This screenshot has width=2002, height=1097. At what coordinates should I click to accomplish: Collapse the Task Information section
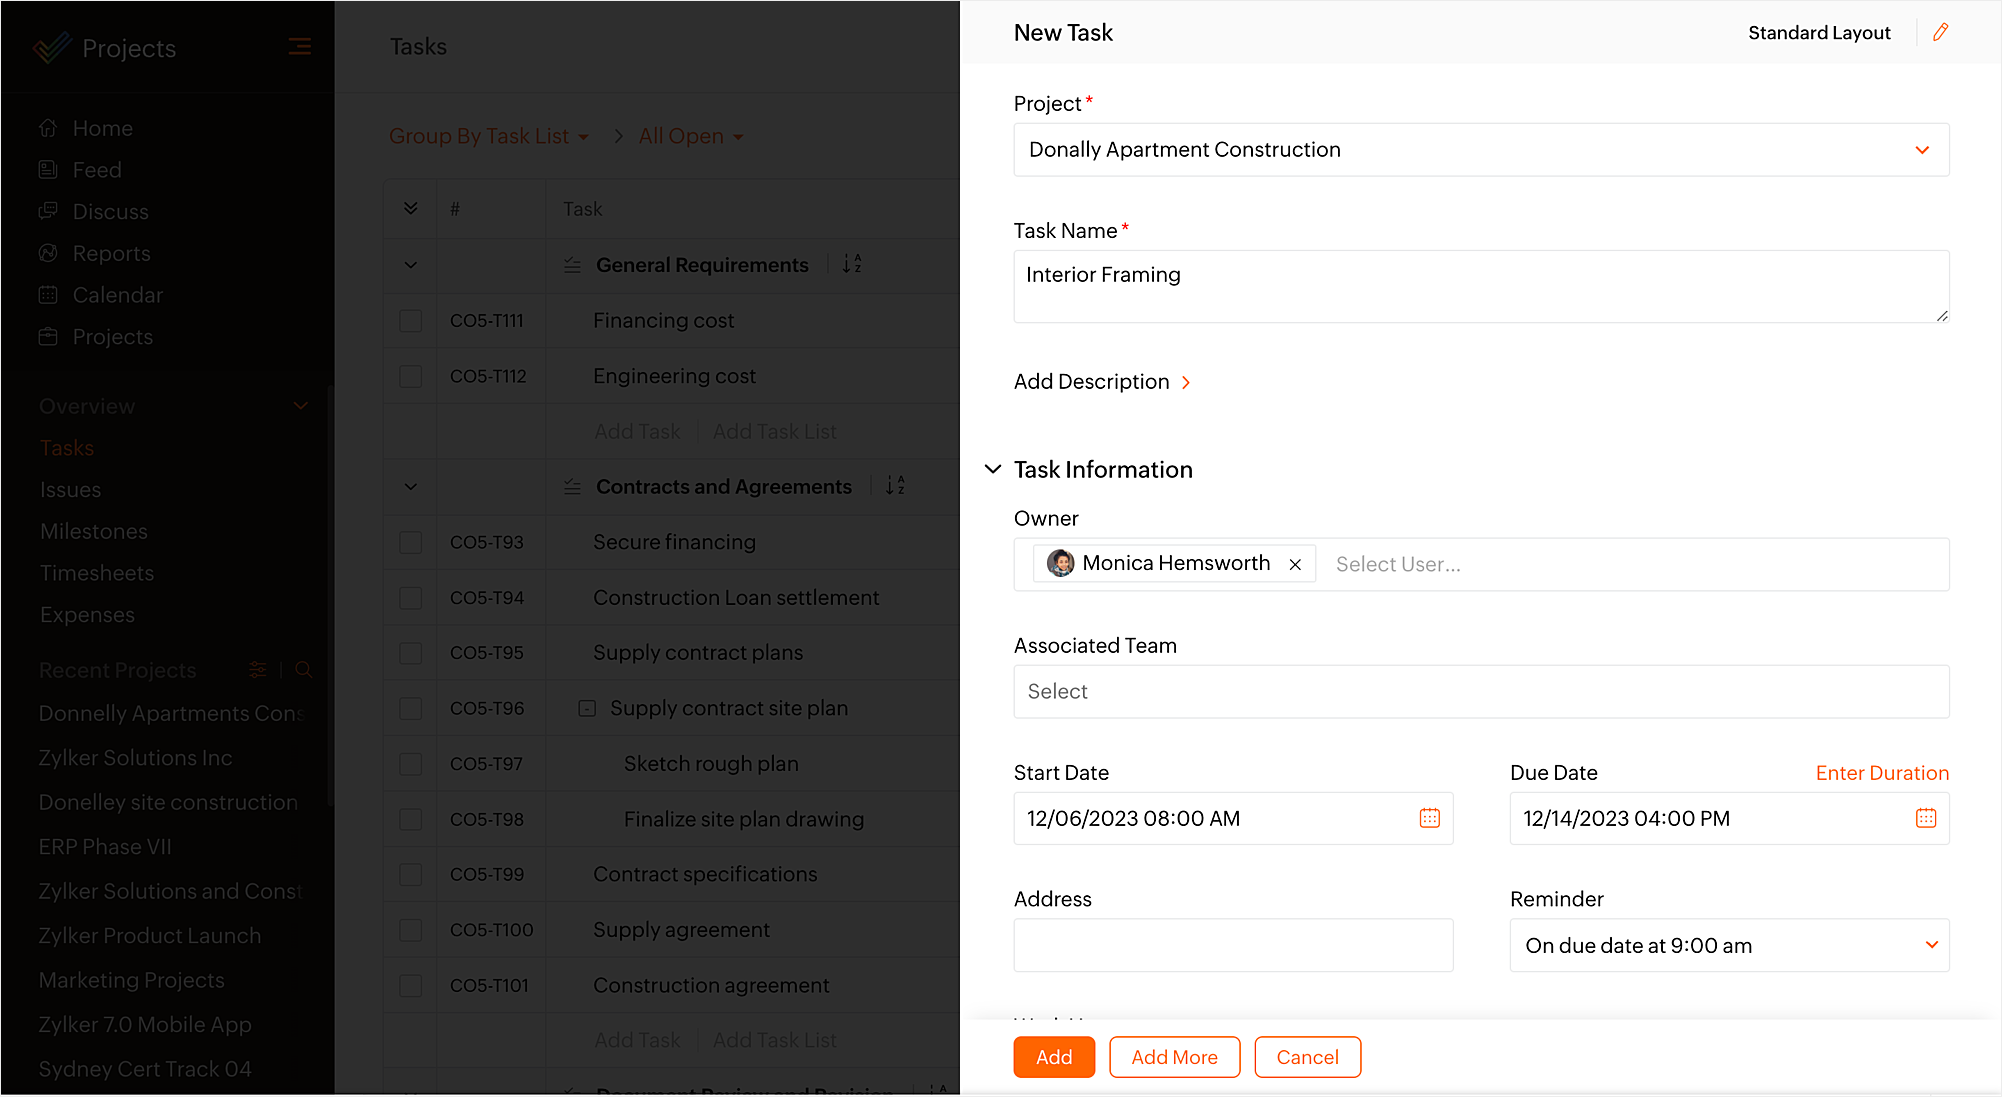coord(993,469)
